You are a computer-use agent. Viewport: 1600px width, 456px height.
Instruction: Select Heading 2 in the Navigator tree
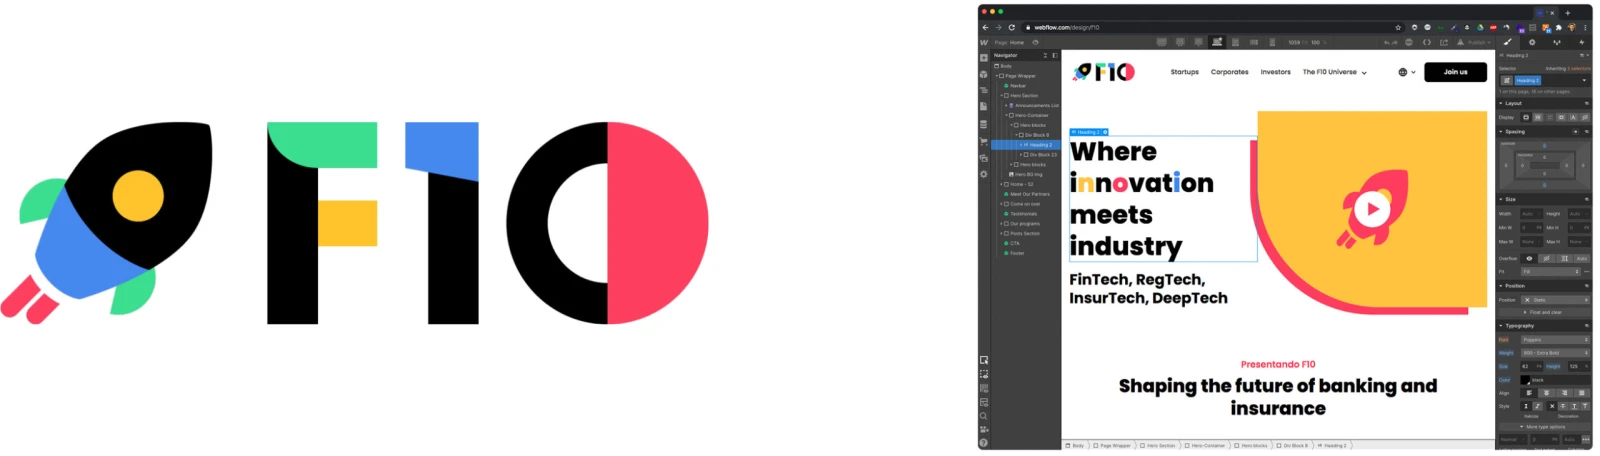coord(1040,145)
